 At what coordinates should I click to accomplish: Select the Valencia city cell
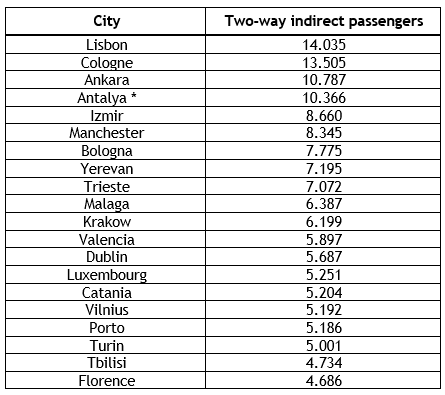point(107,240)
